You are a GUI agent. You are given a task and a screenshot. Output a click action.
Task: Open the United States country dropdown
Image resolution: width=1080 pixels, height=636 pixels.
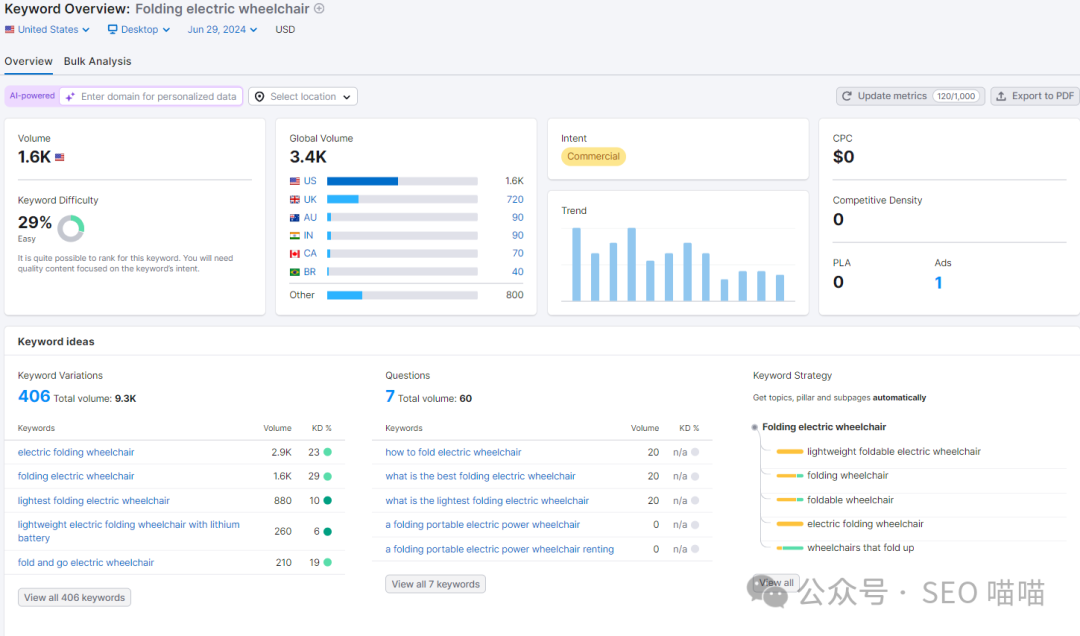(x=50, y=30)
